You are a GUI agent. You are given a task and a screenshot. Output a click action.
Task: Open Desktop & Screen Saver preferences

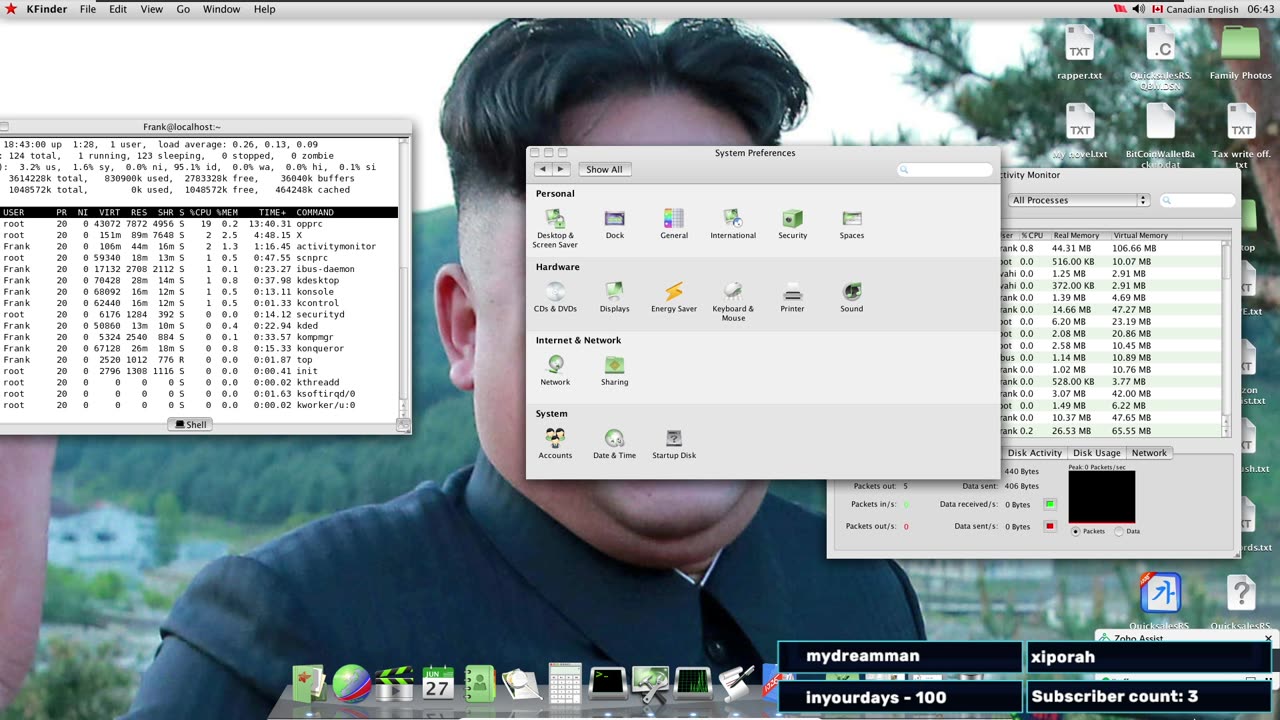pyautogui.click(x=555, y=227)
